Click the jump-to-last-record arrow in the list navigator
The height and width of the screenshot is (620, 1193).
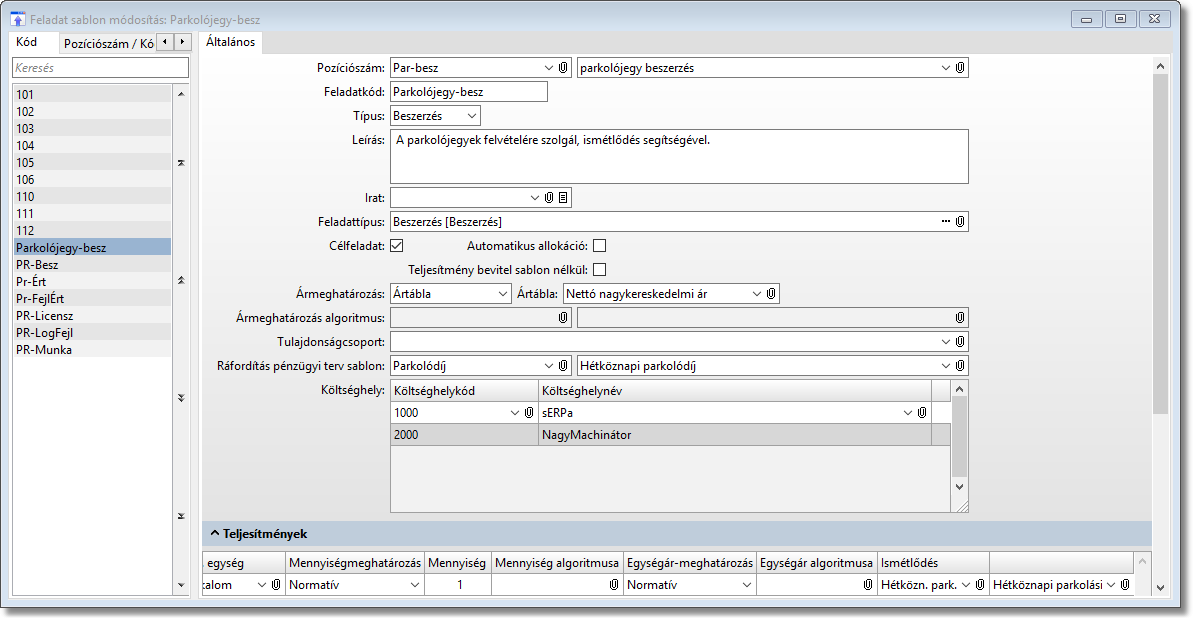[x=181, y=516]
